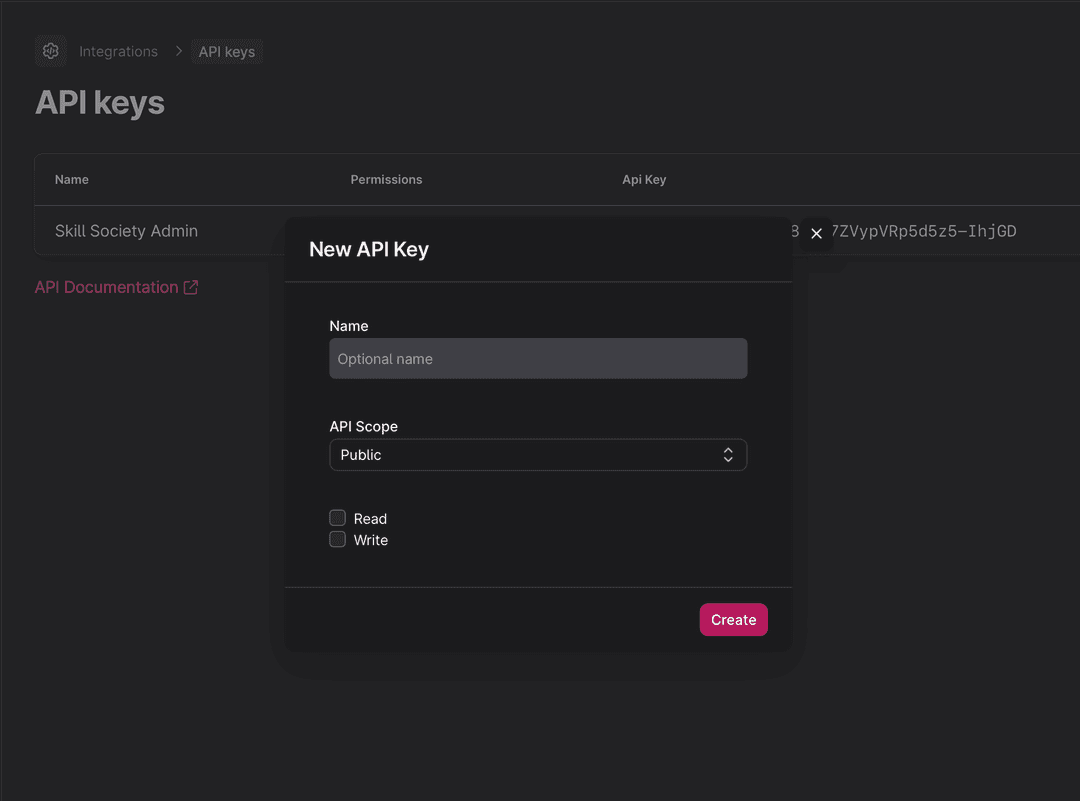Click the New API Key dialog title

(x=369, y=250)
